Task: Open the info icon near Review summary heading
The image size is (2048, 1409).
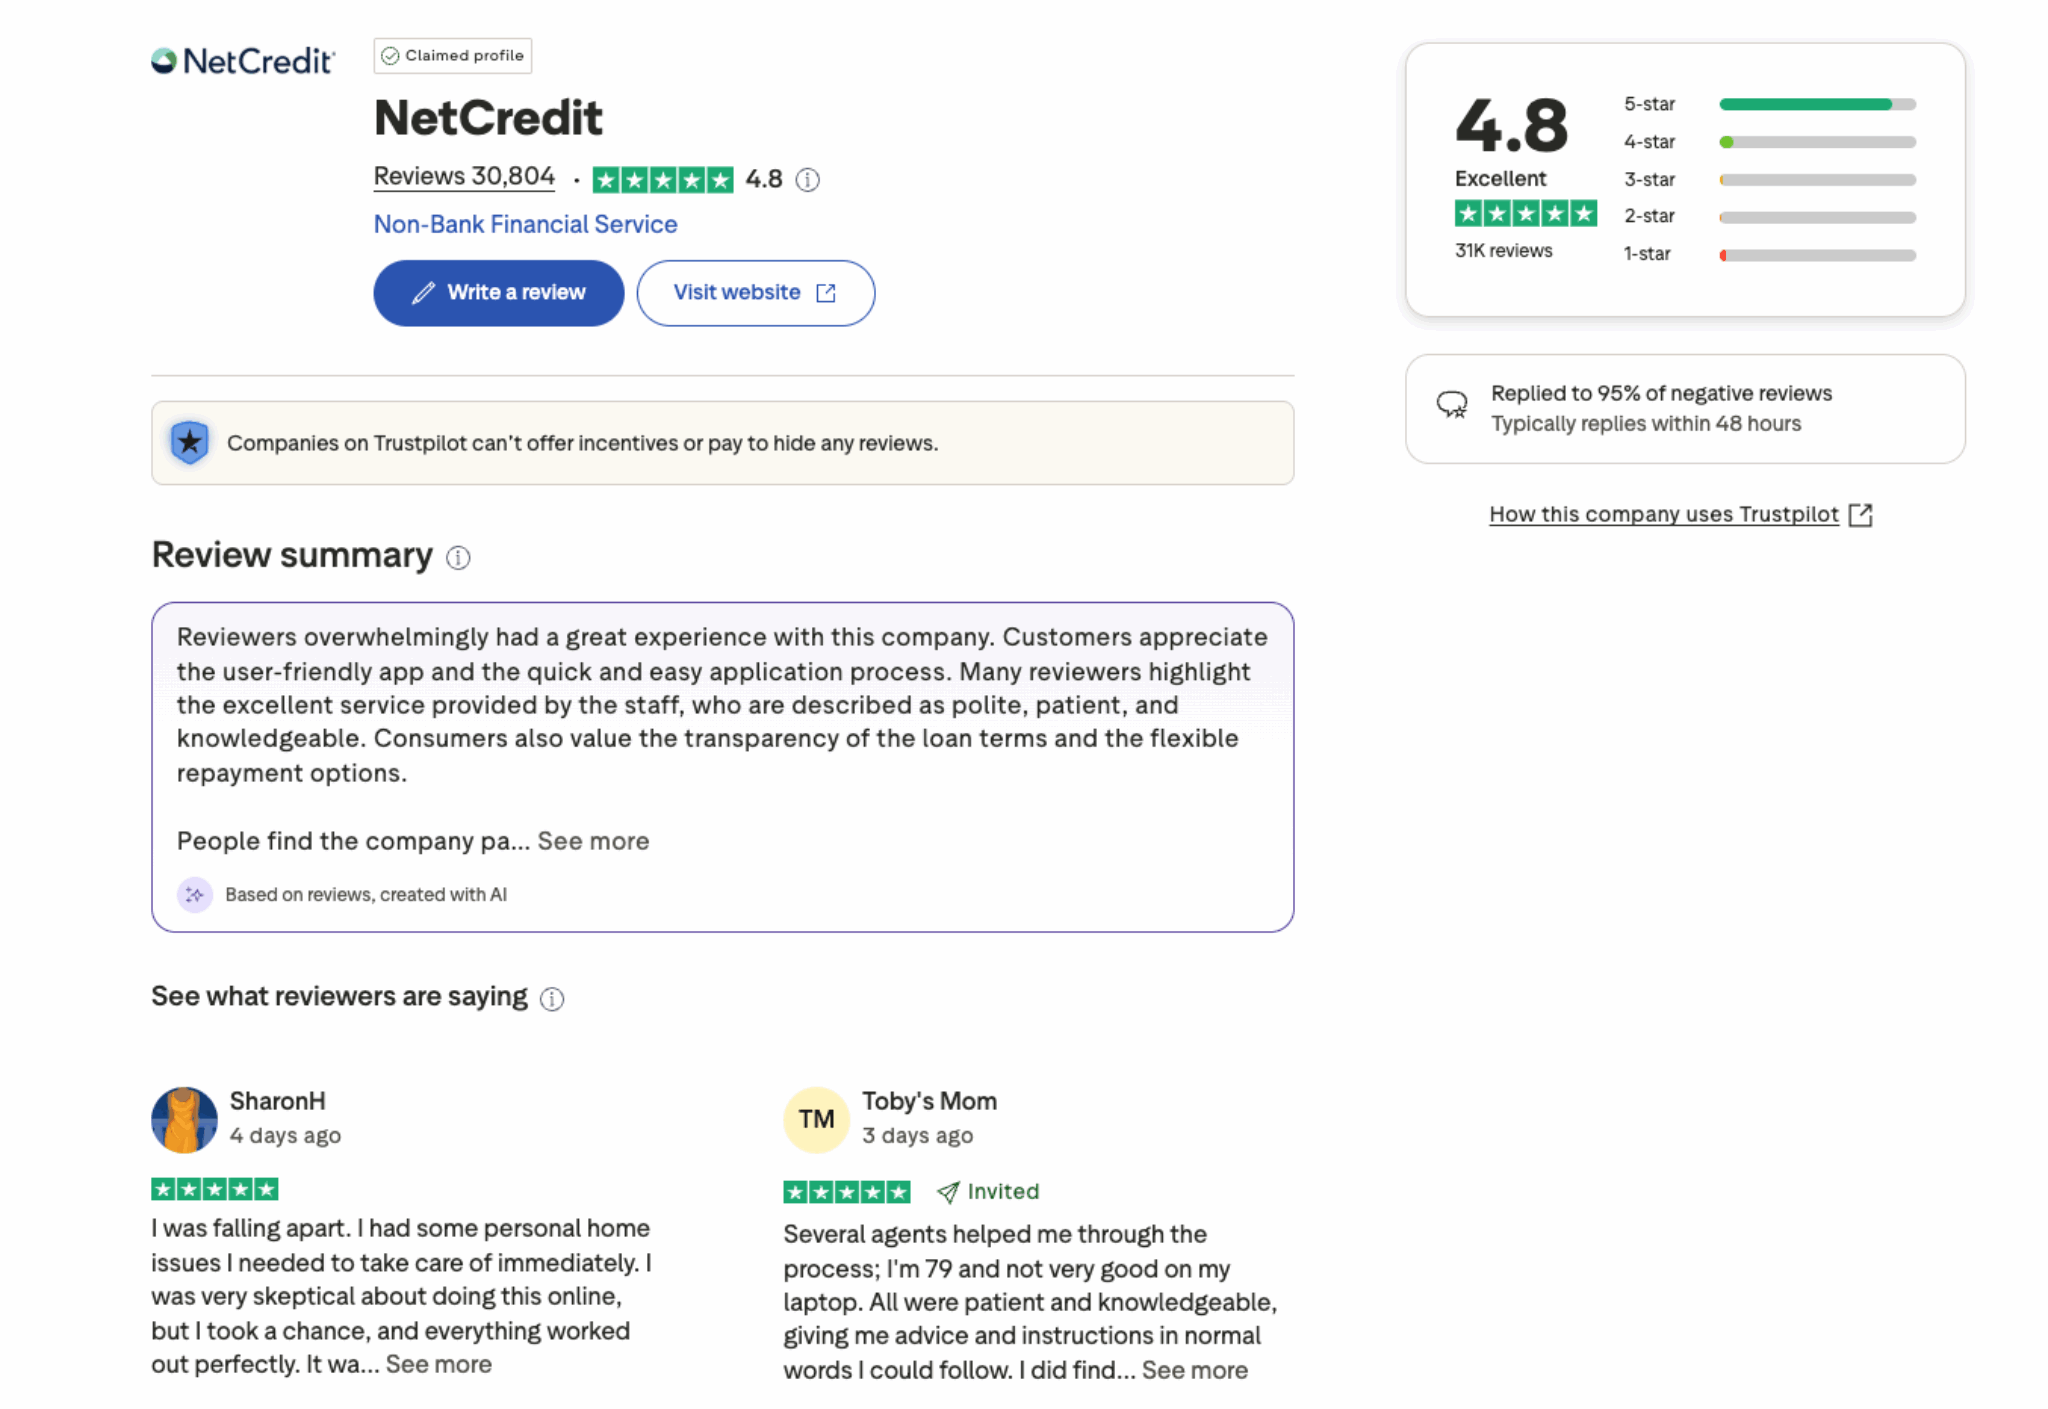Action: [x=458, y=558]
